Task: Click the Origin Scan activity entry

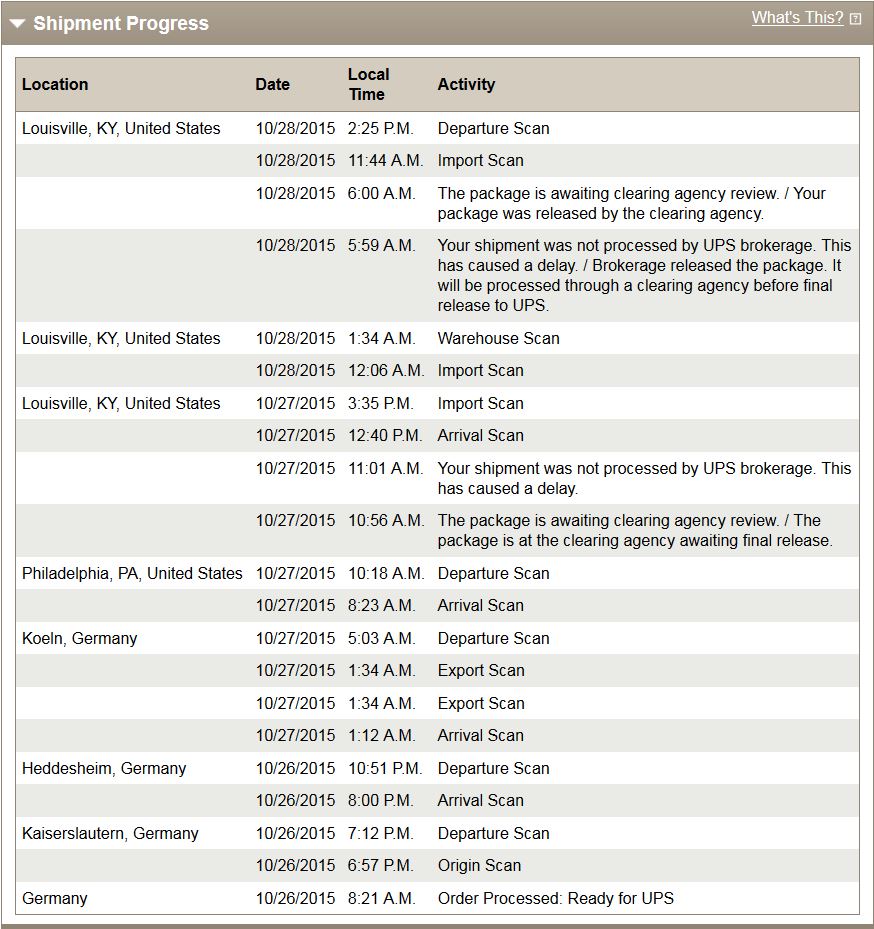Action: coord(479,866)
